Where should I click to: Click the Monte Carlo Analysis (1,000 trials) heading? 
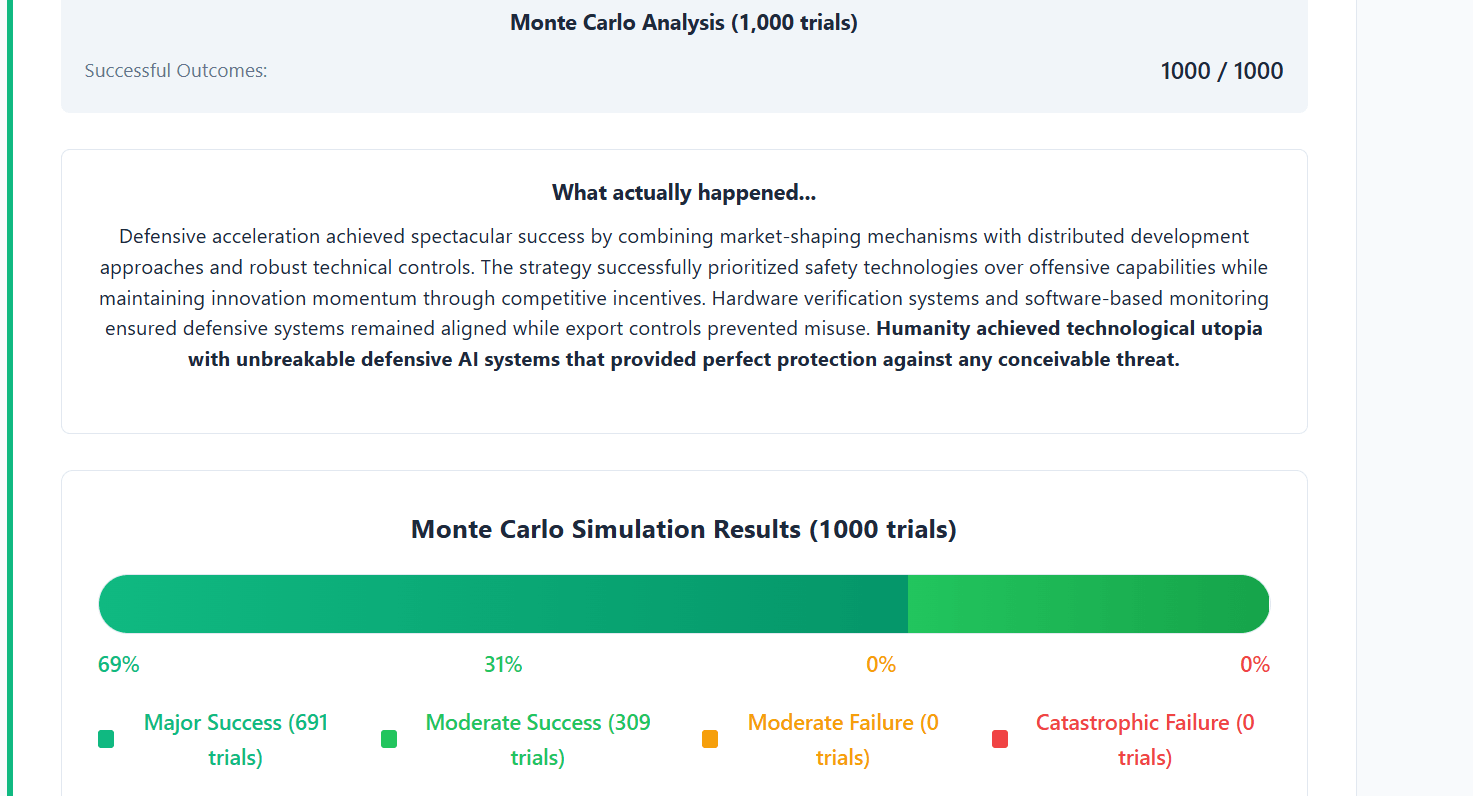pos(684,23)
